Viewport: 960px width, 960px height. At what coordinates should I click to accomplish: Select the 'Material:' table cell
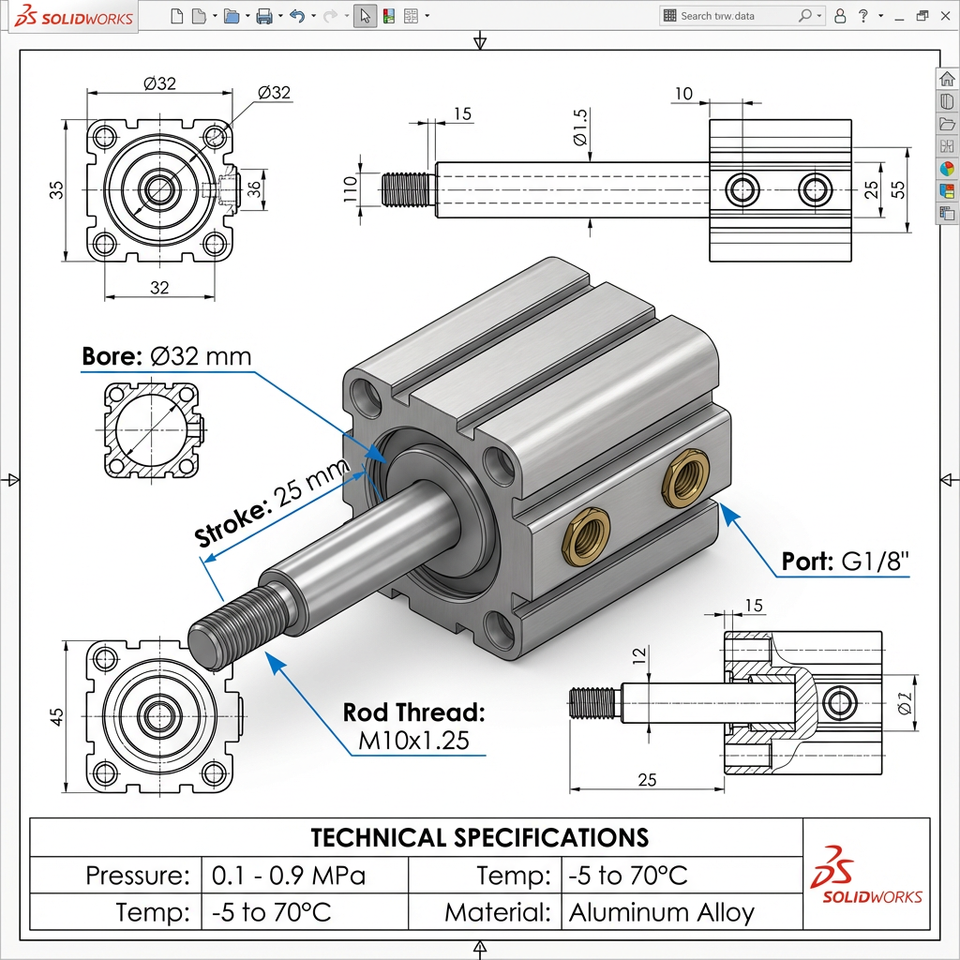(x=485, y=912)
